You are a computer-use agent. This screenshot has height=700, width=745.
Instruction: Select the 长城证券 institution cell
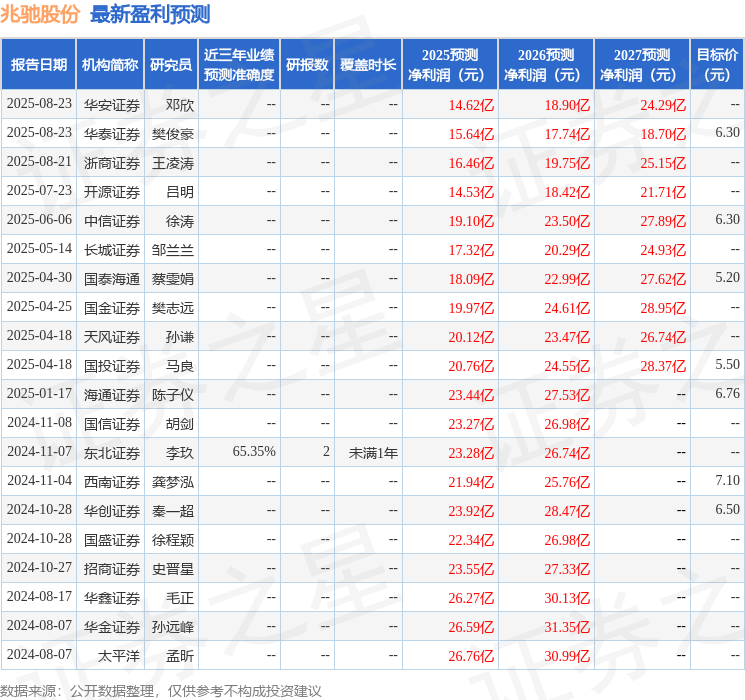[112, 250]
